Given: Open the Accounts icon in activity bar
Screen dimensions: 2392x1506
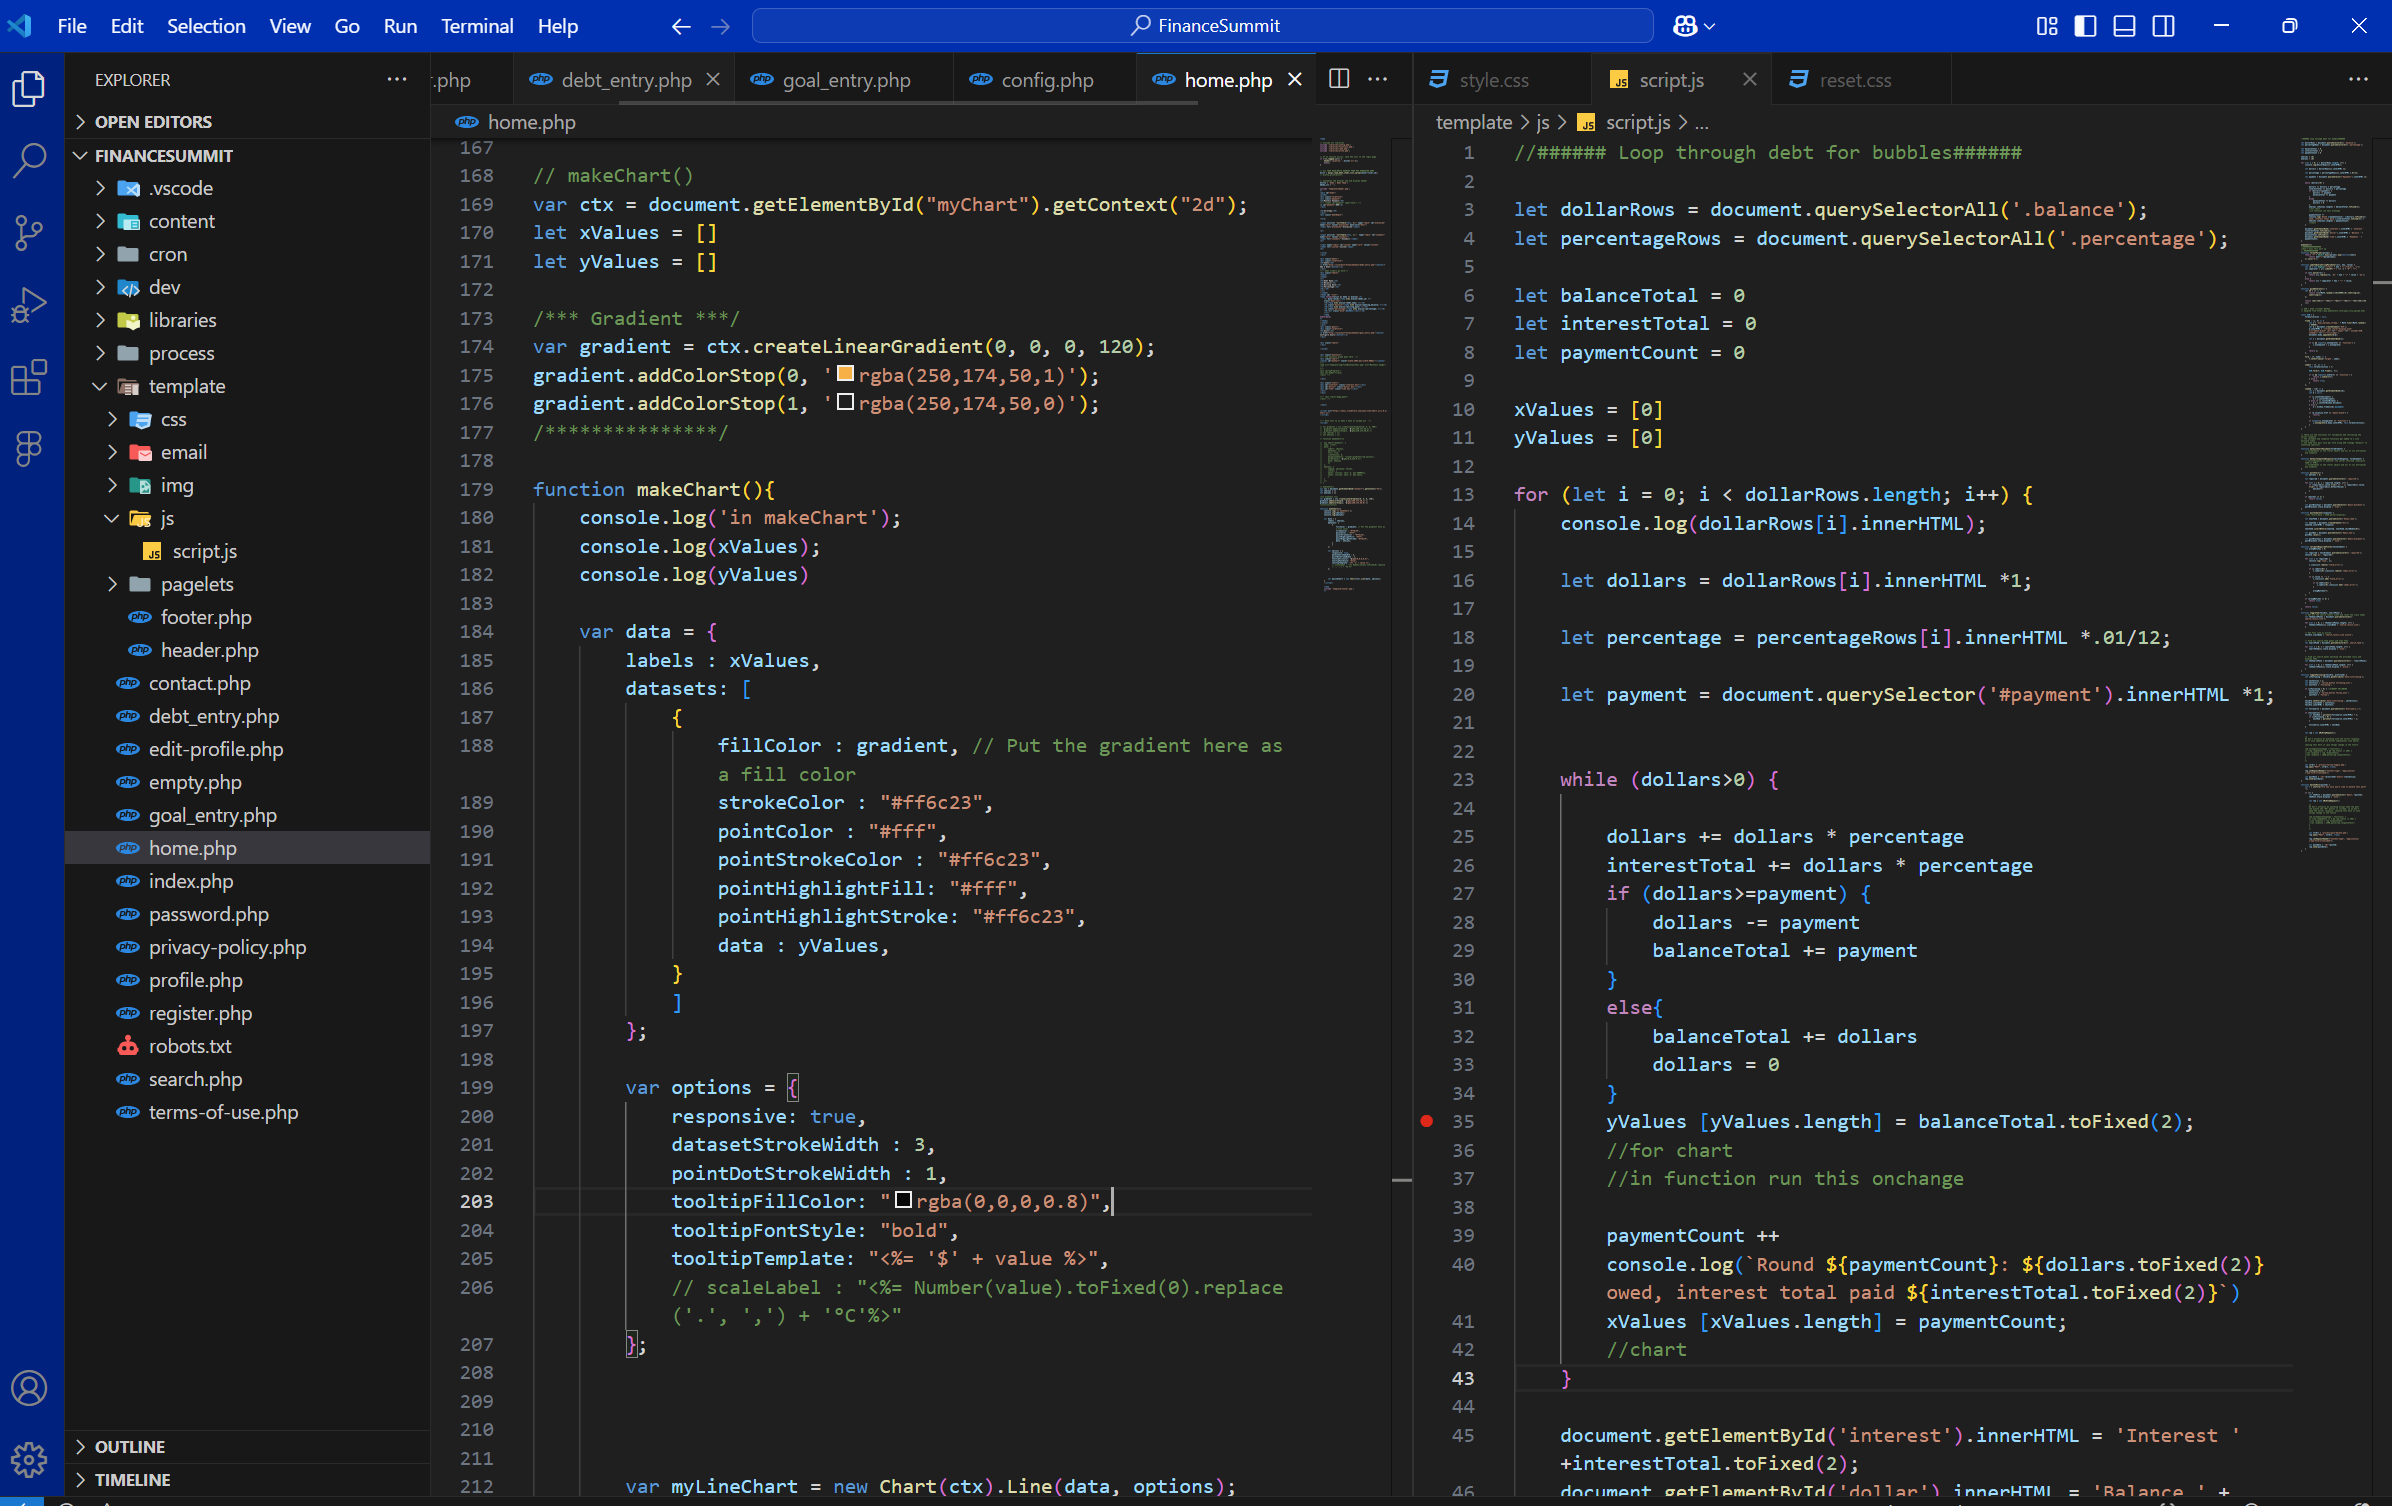Looking at the screenshot, I should click(30, 1388).
